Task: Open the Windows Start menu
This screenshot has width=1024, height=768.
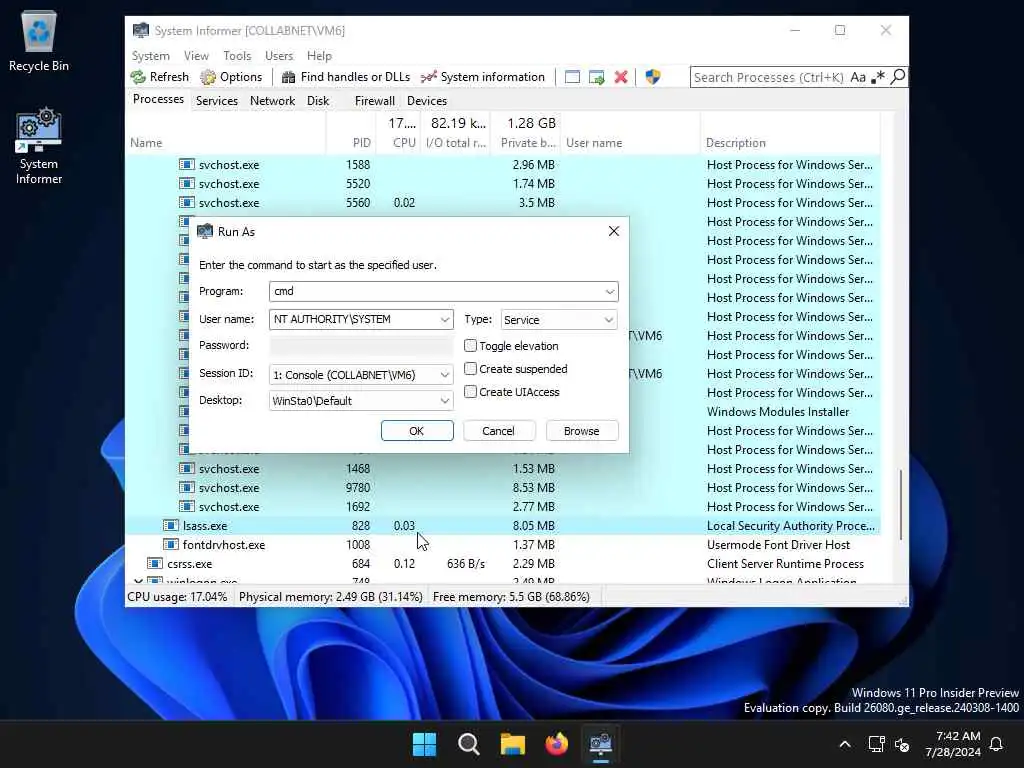Action: pos(424,744)
